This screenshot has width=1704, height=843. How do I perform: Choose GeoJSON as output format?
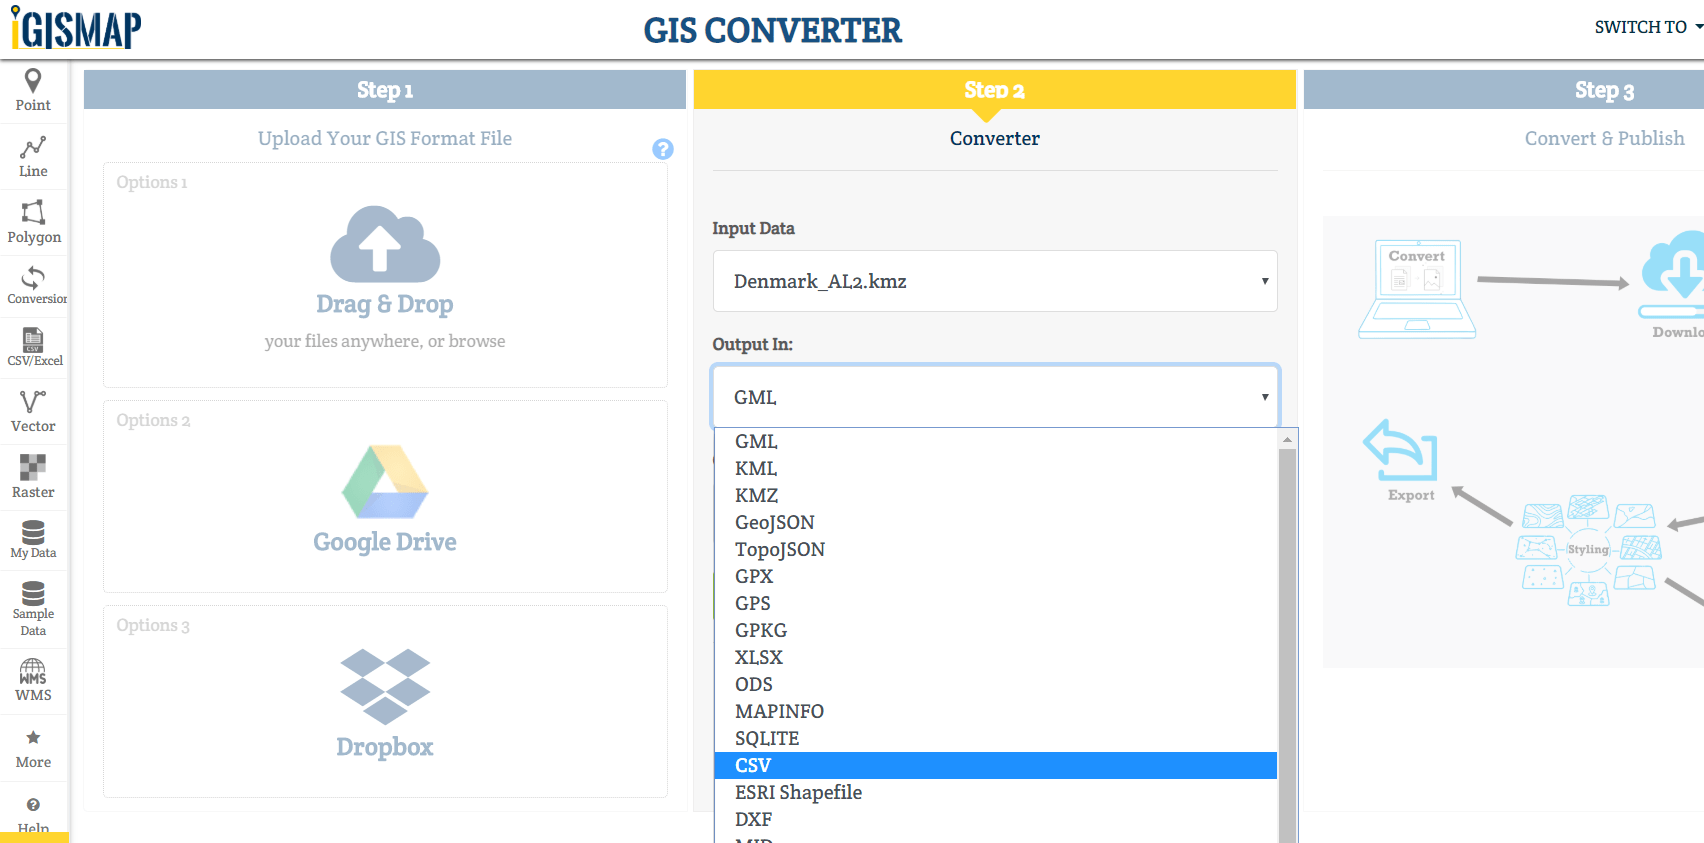click(x=775, y=522)
